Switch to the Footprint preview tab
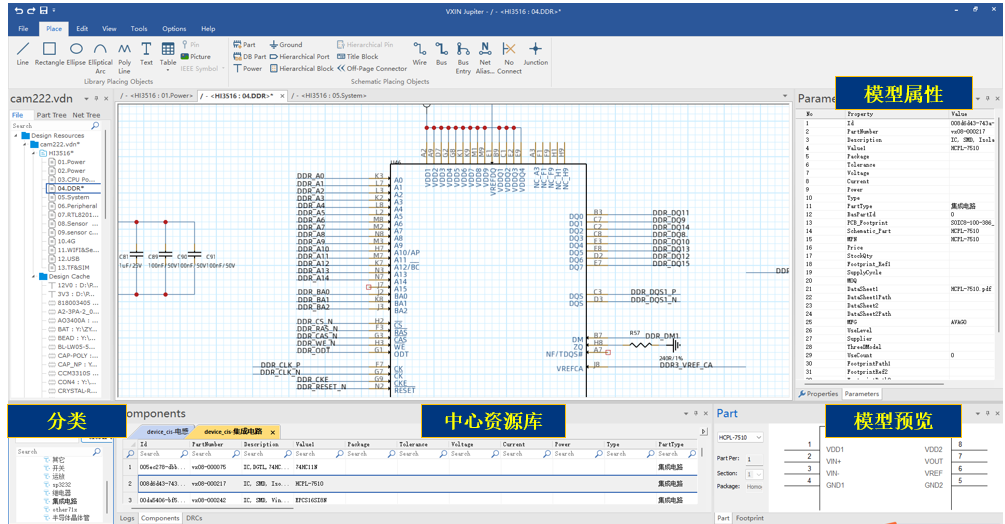Screen dimensions: 1005x524 pyautogui.click(x=749, y=518)
